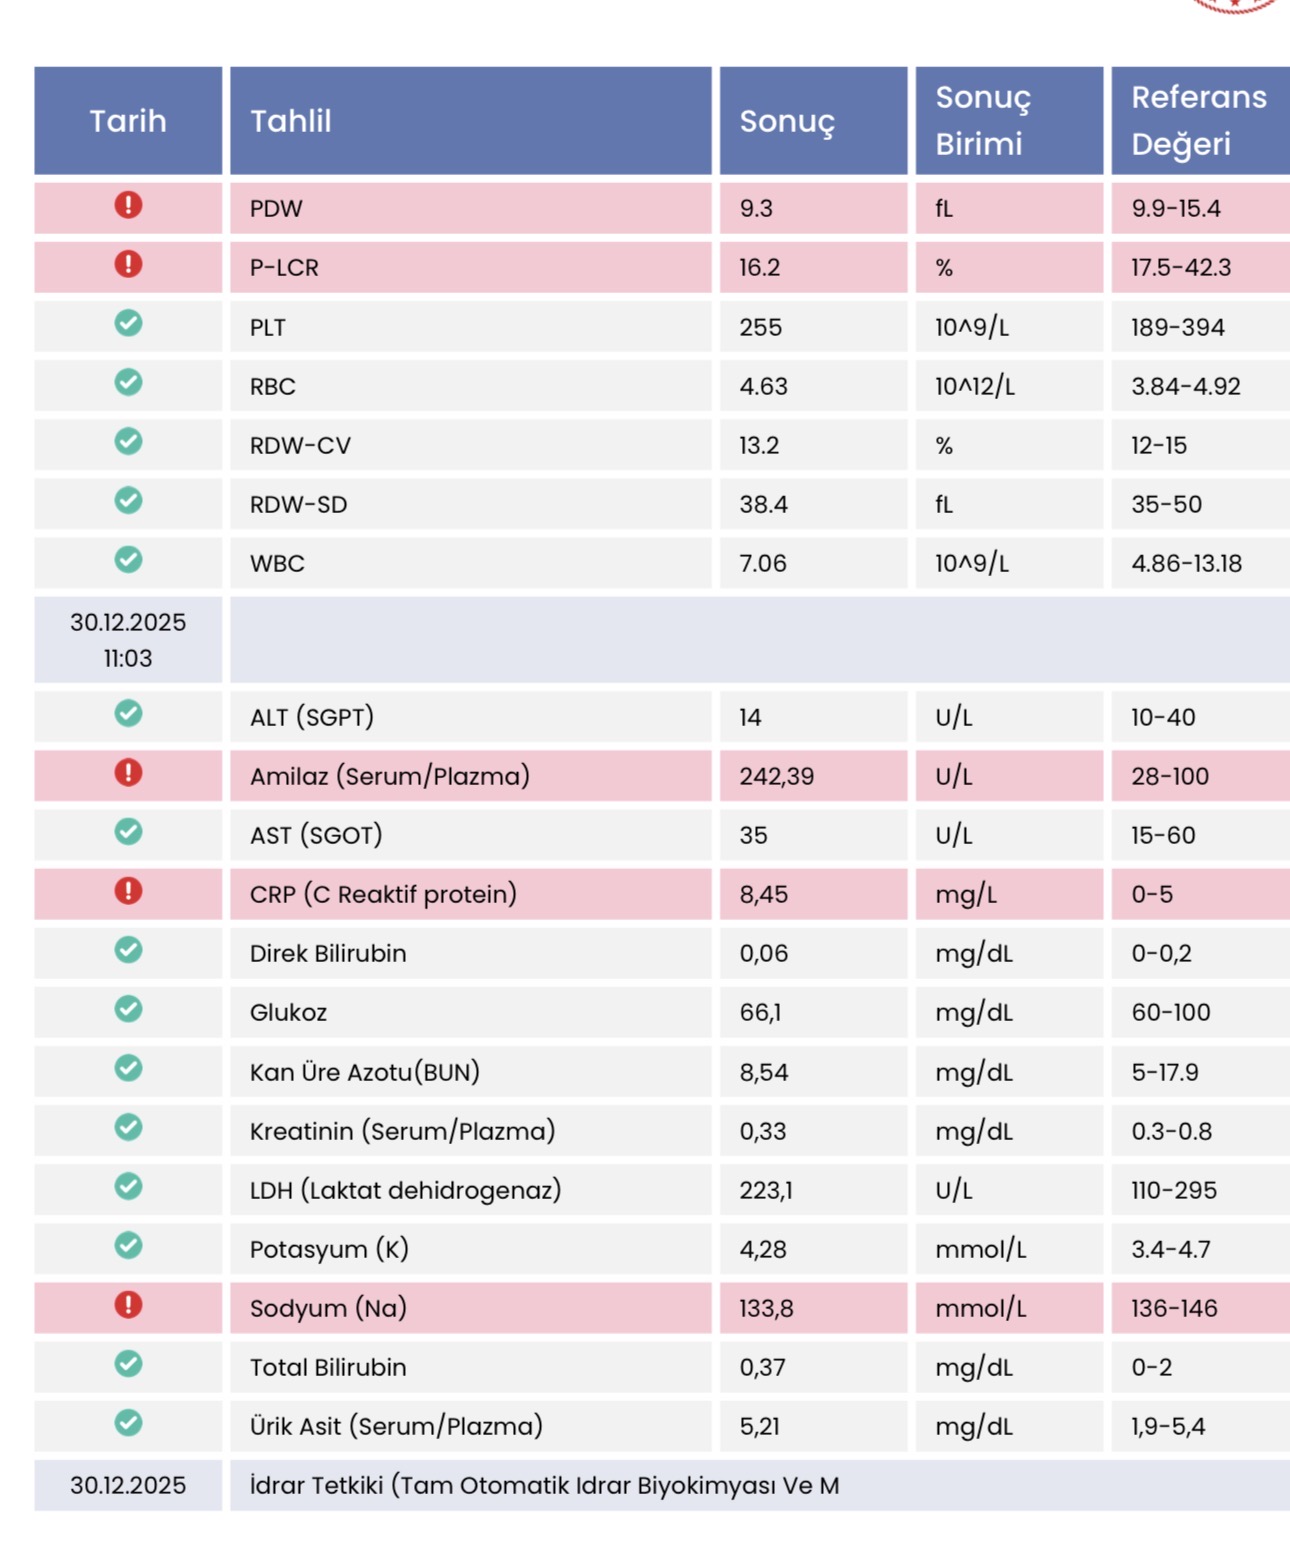Click the warning icon next to Amilaz
The image size is (1290, 1566).
pyautogui.click(x=128, y=773)
